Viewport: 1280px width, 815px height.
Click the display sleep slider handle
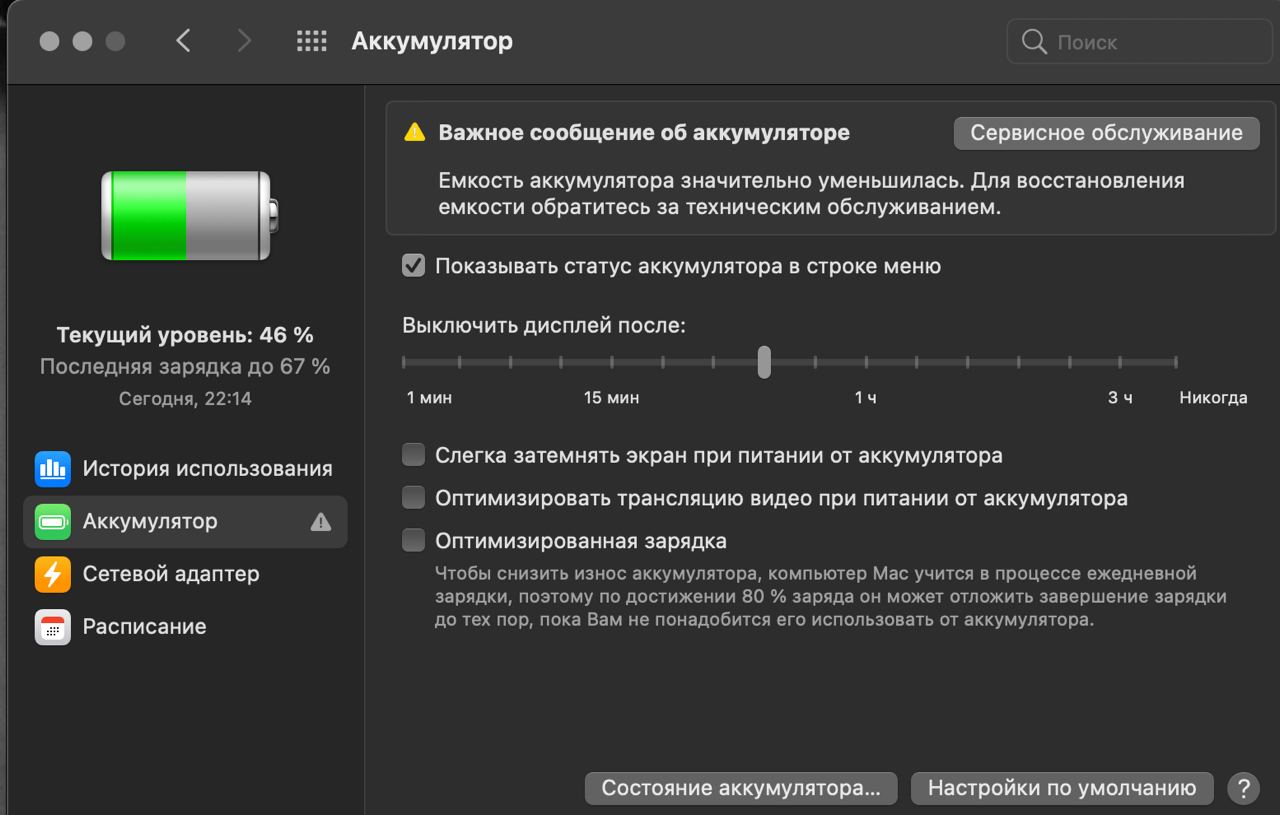764,362
